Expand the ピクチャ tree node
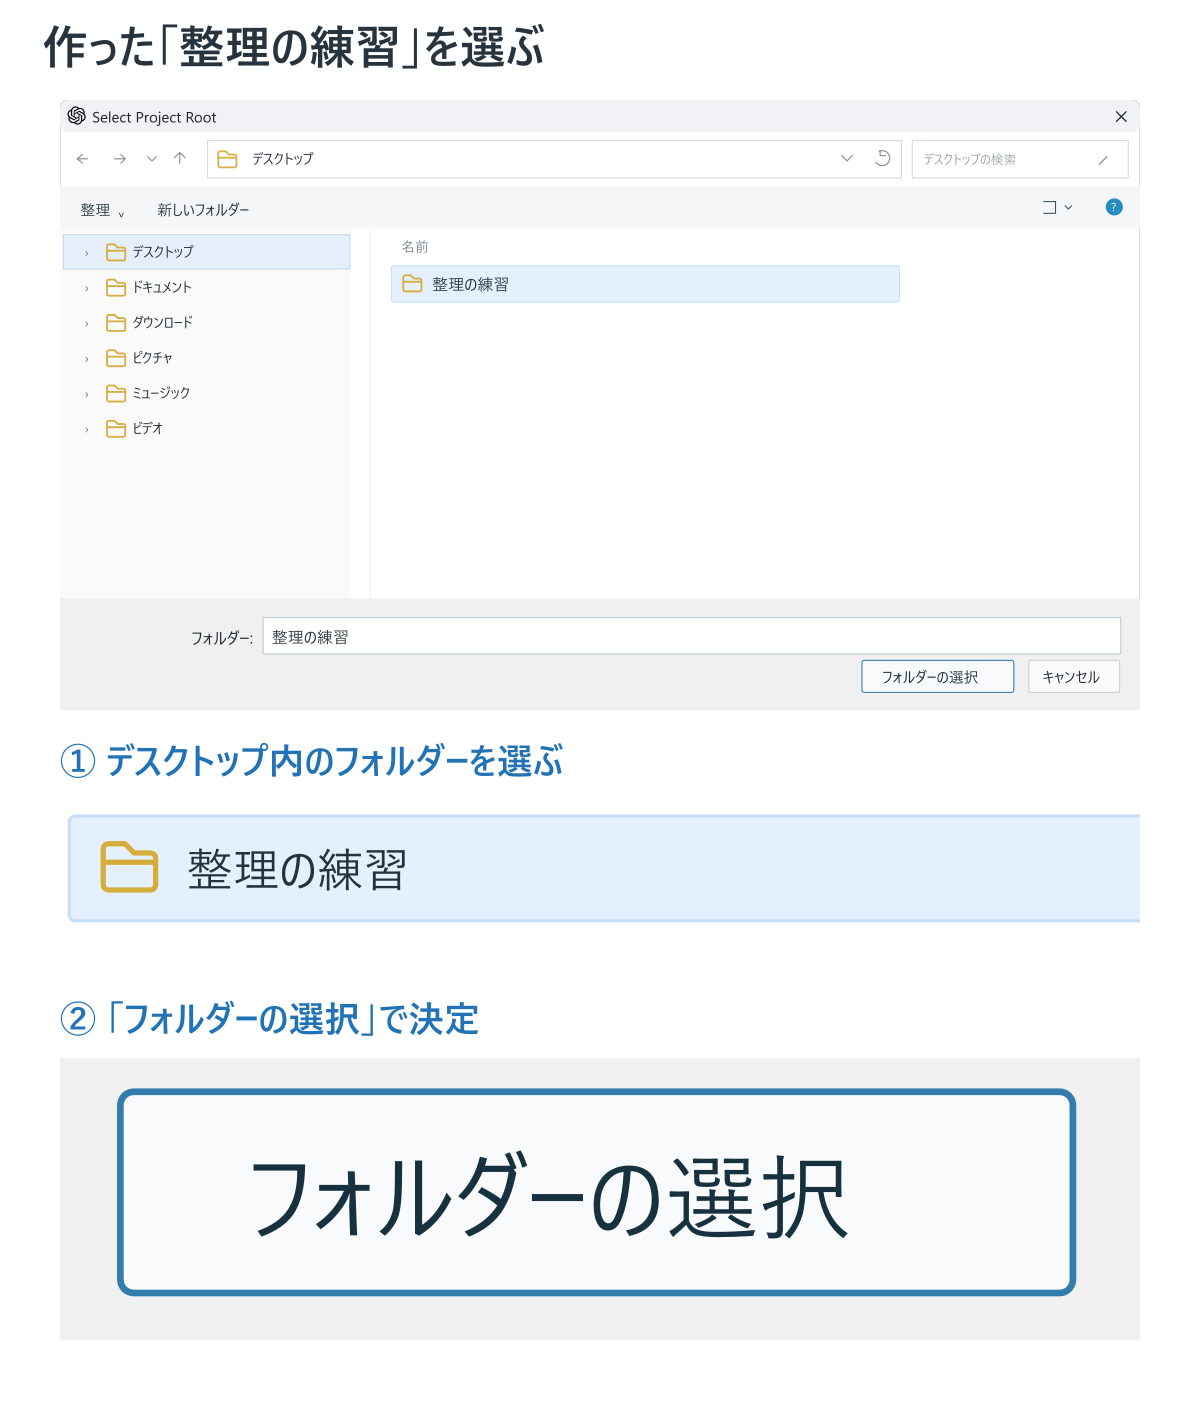1200x1402 pixels. (87, 359)
